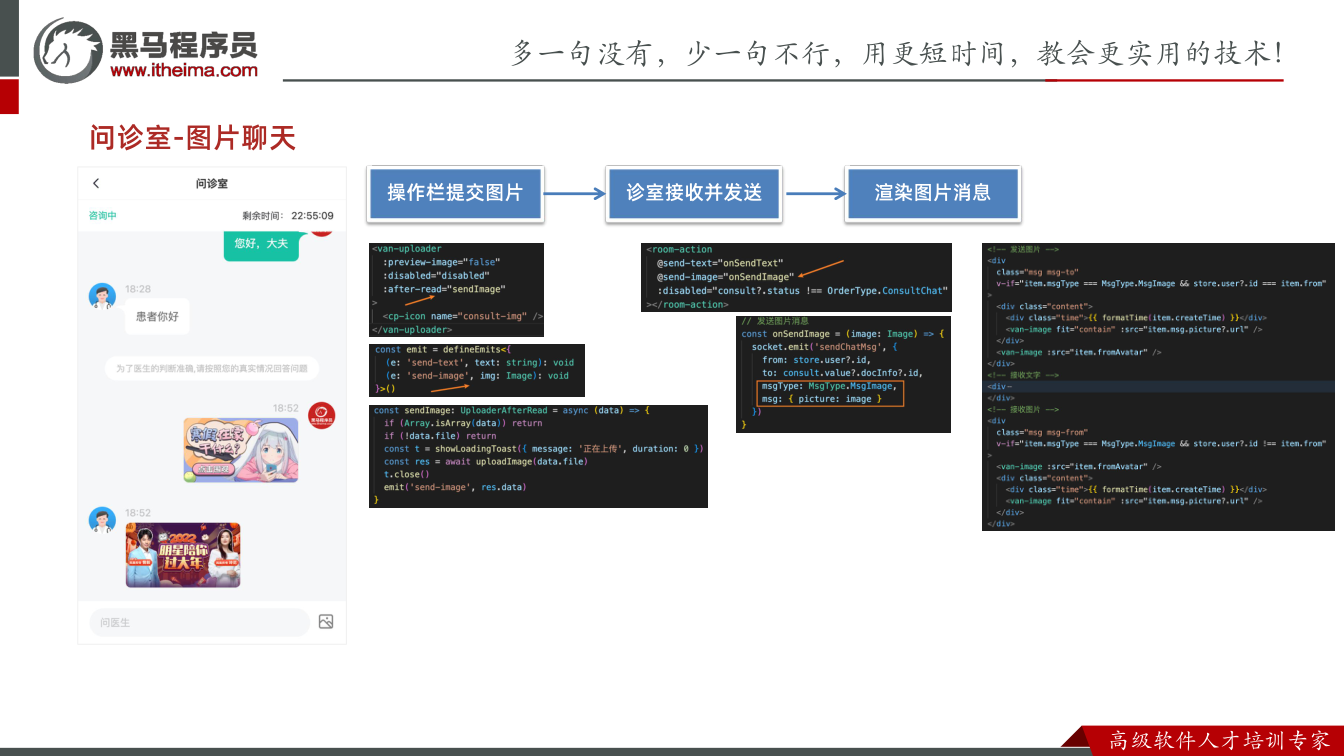1344x756 pixels.
Task: Click the 操作栏提交图片 step box
Action: pos(455,193)
